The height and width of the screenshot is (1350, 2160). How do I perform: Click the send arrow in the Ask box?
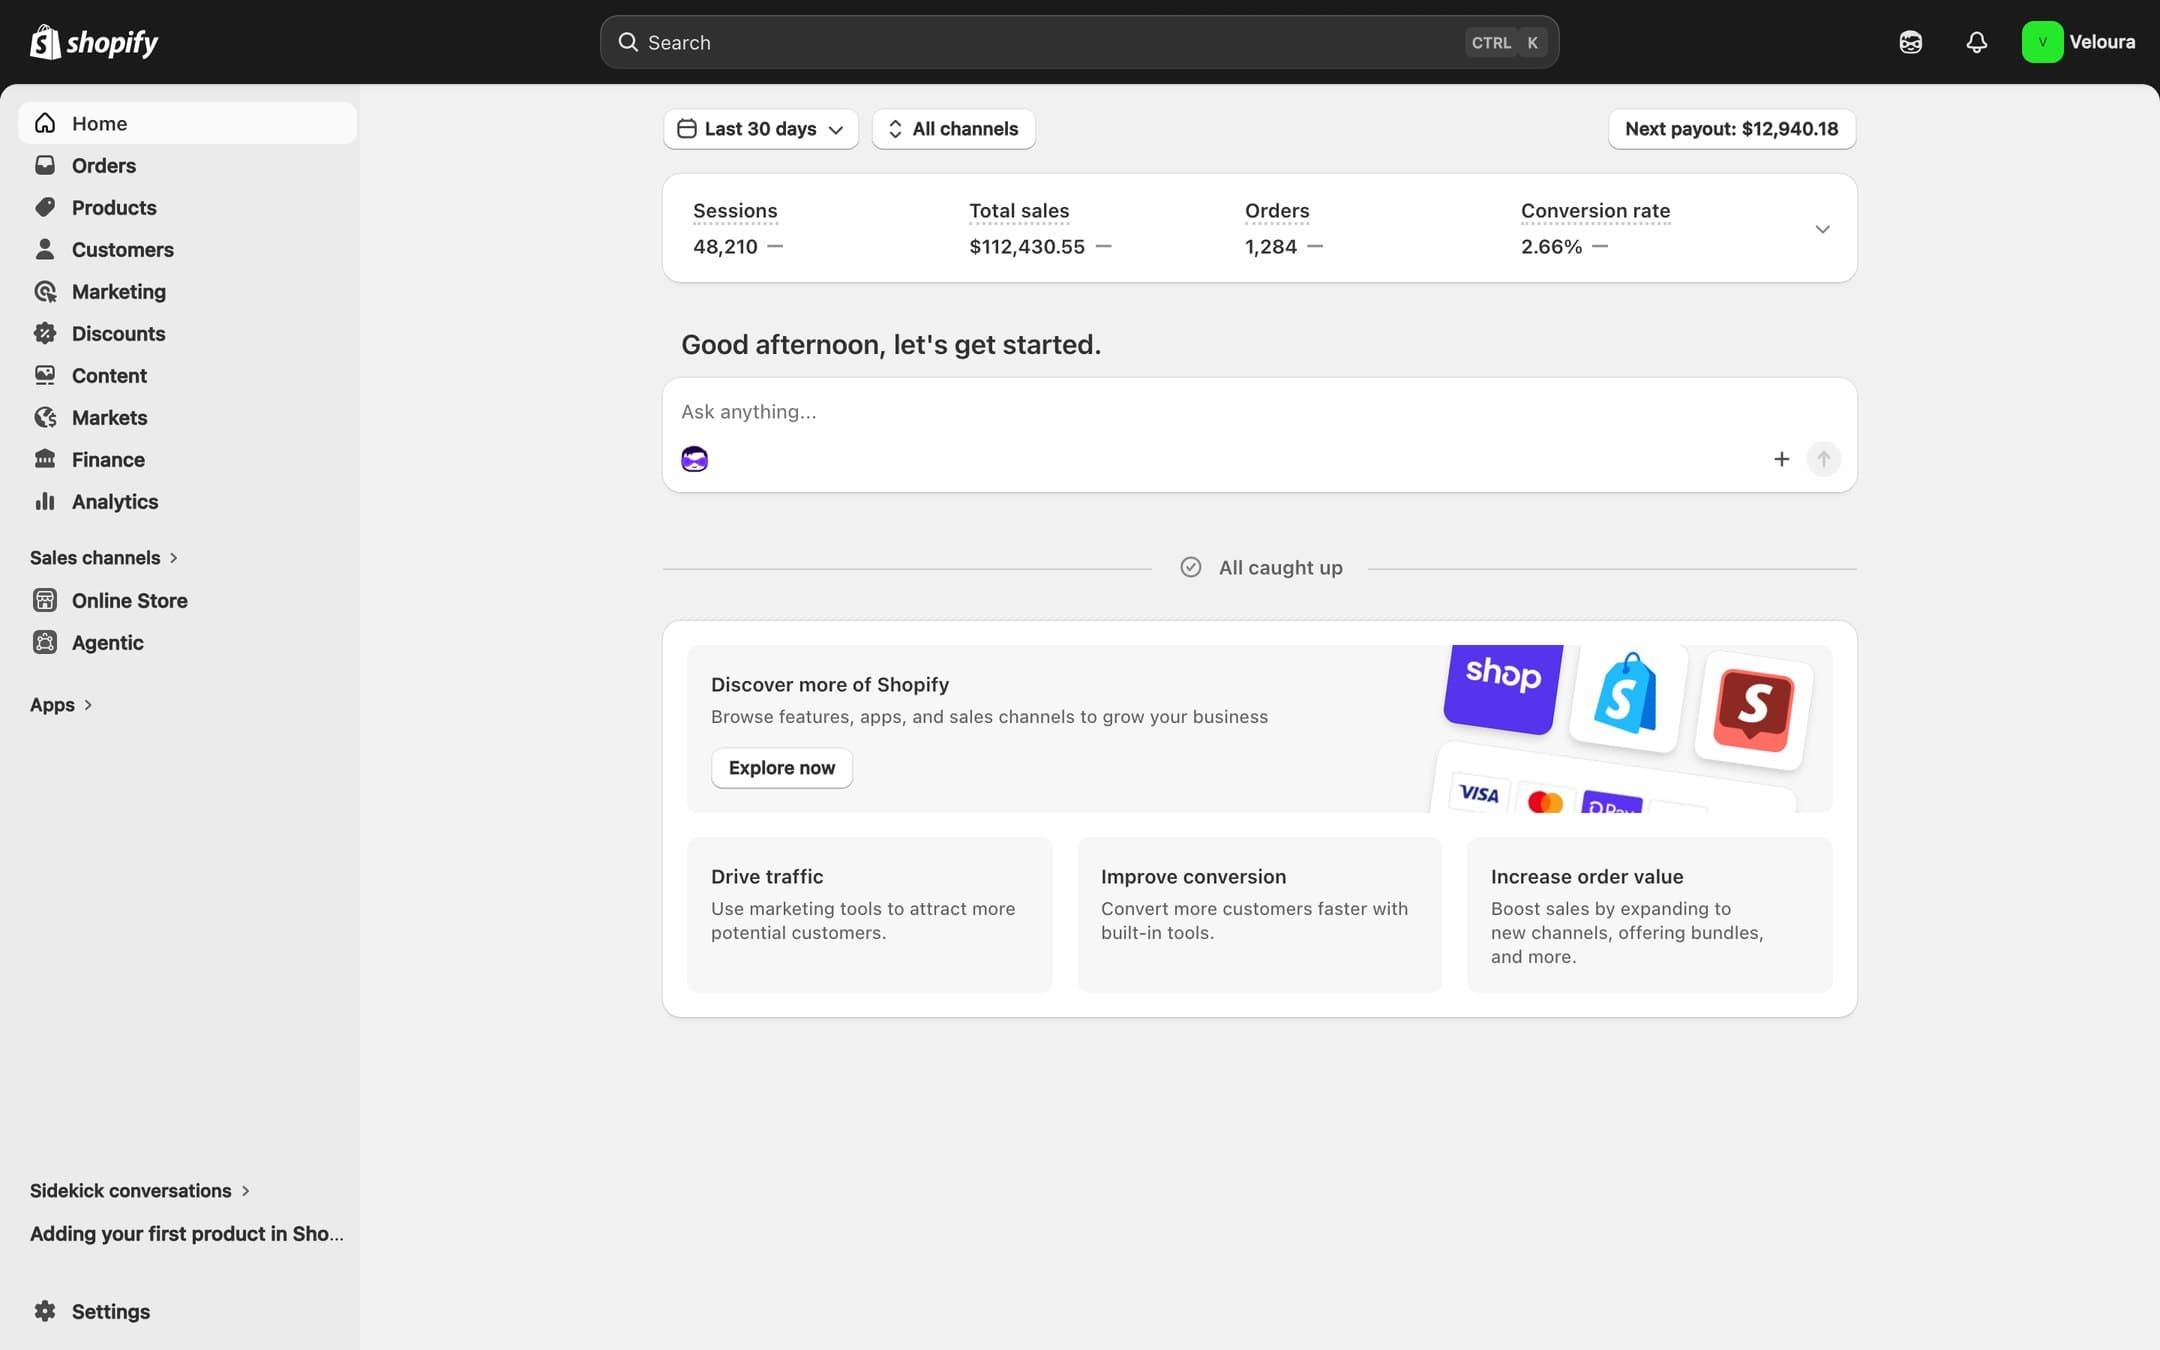pyautogui.click(x=1823, y=459)
